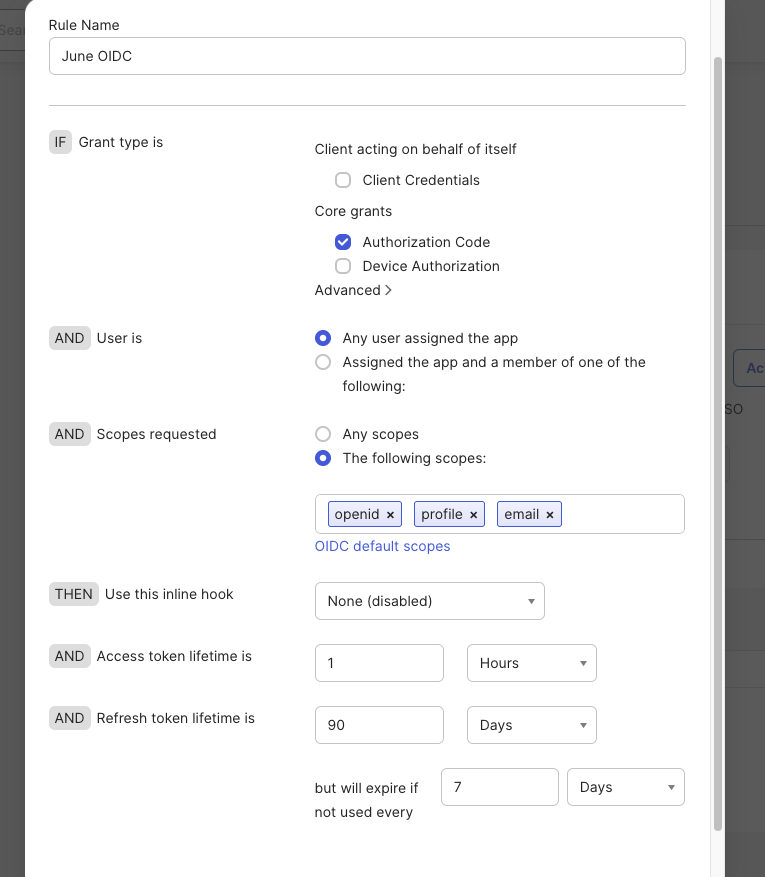Image resolution: width=765 pixels, height=877 pixels.
Task: Uncheck the Authorization Code grant
Action: coord(343,241)
